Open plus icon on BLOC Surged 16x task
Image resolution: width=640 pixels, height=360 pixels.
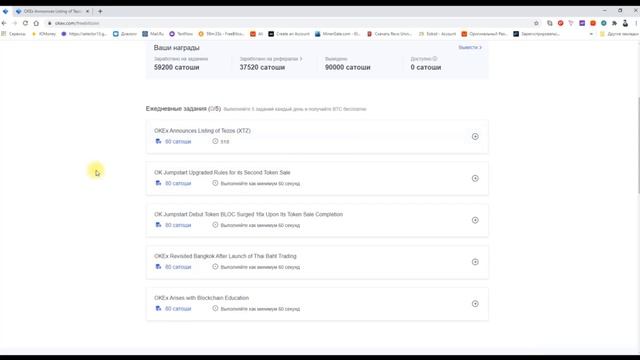coord(475,220)
